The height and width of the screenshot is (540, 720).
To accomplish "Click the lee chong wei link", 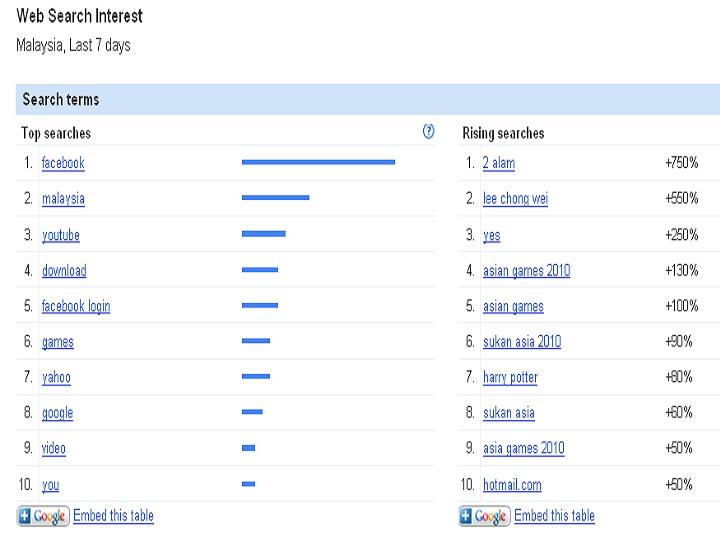I will [x=515, y=198].
